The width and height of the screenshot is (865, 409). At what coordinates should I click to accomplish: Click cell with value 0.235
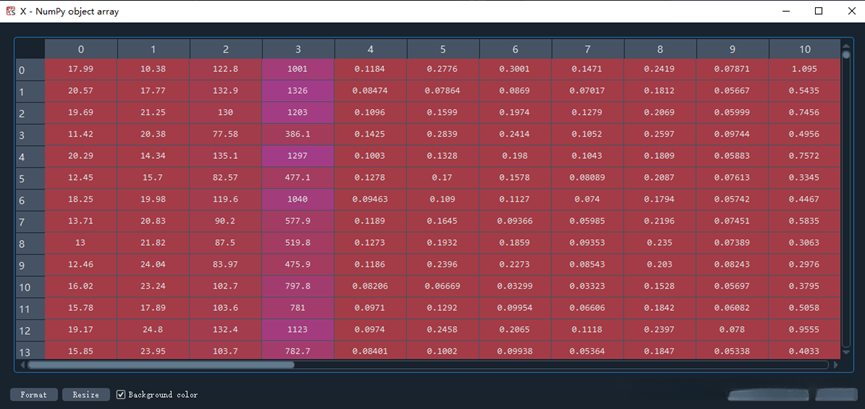660,242
